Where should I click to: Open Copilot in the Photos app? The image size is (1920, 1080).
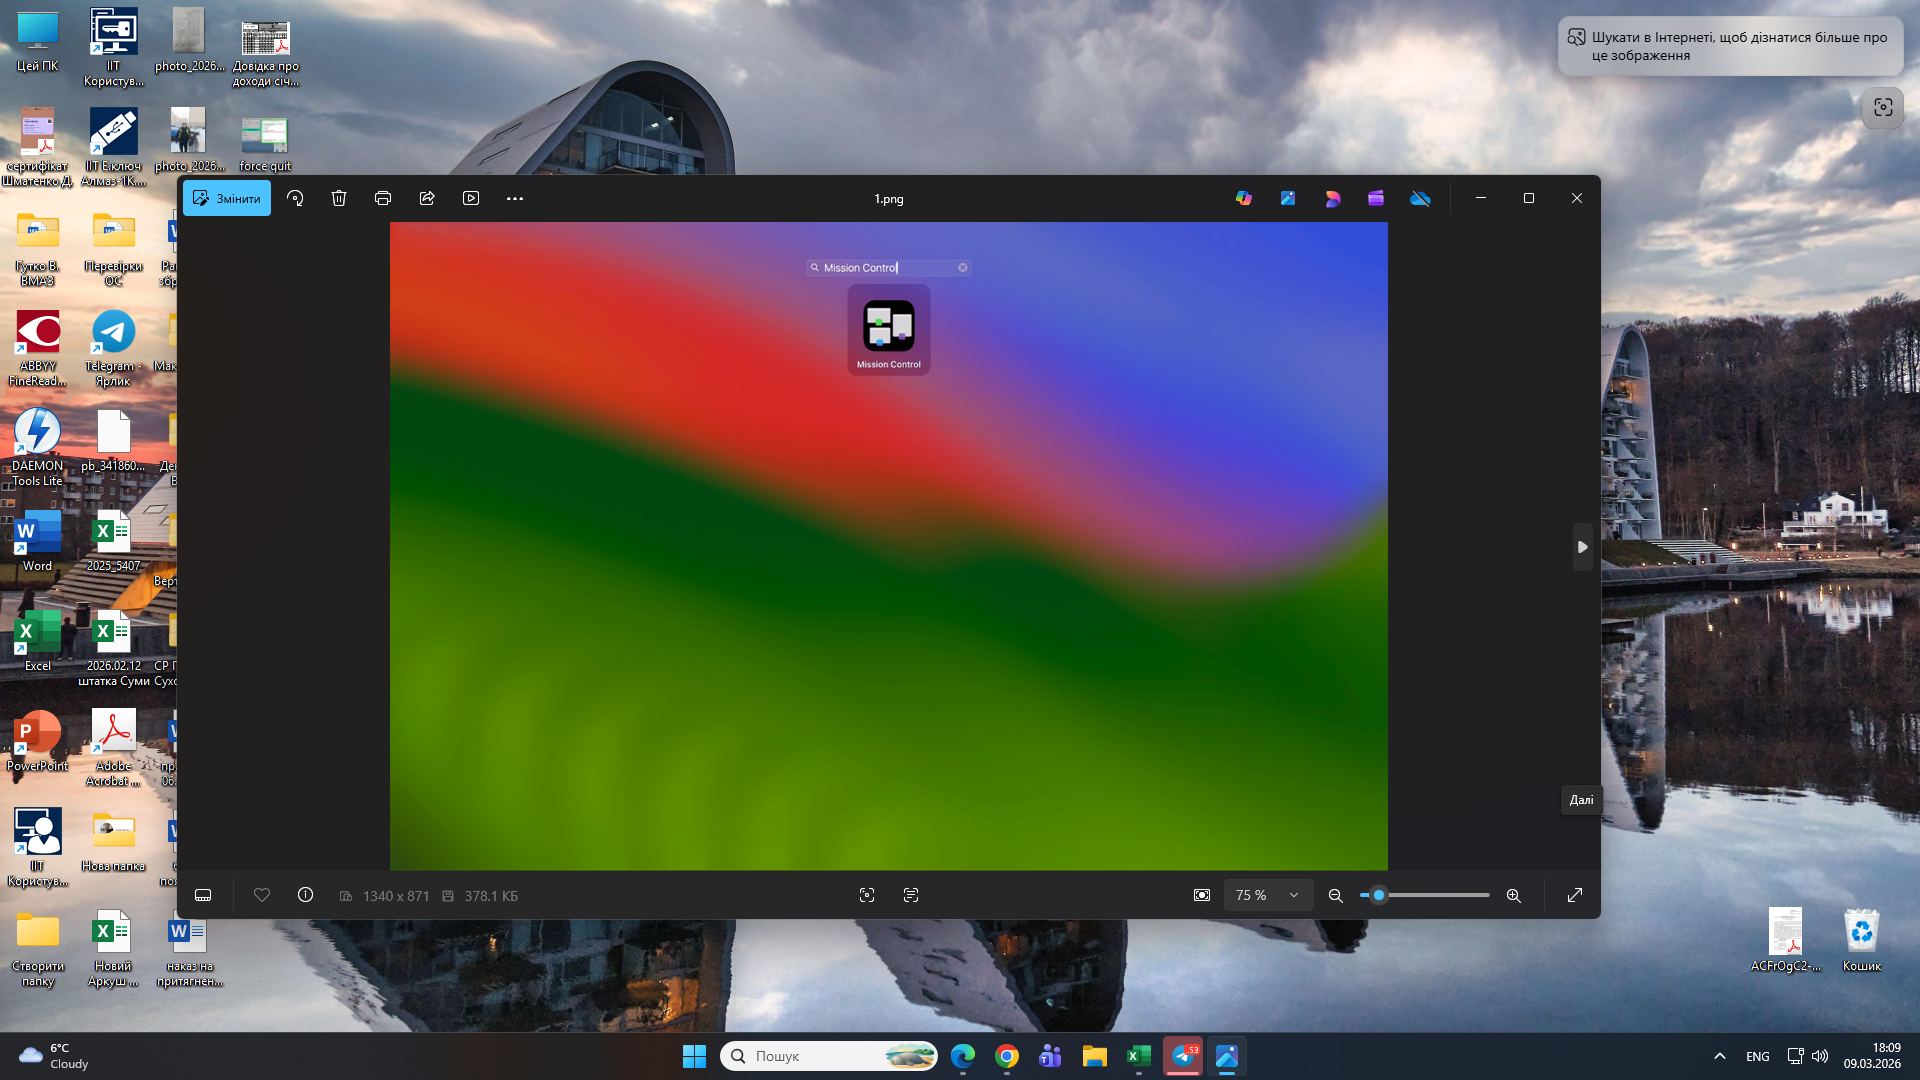(1243, 198)
